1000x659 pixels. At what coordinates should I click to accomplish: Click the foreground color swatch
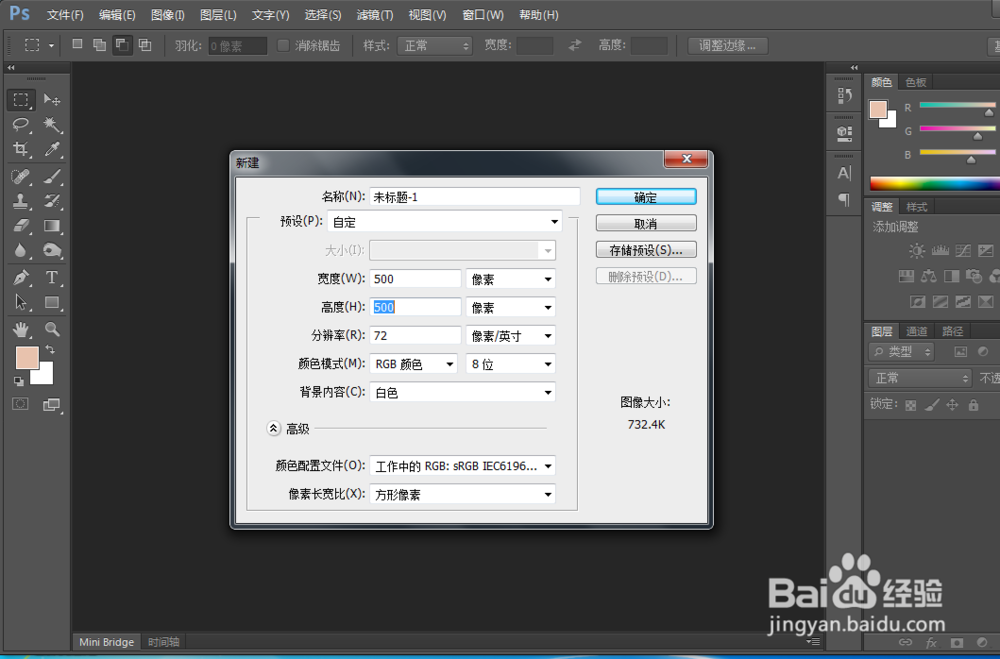point(27,355)
